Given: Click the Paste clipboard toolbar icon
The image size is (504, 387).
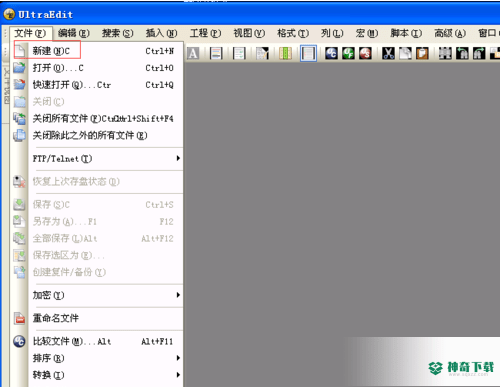Looking at the screenshot, I should click(x=422, y=53).
